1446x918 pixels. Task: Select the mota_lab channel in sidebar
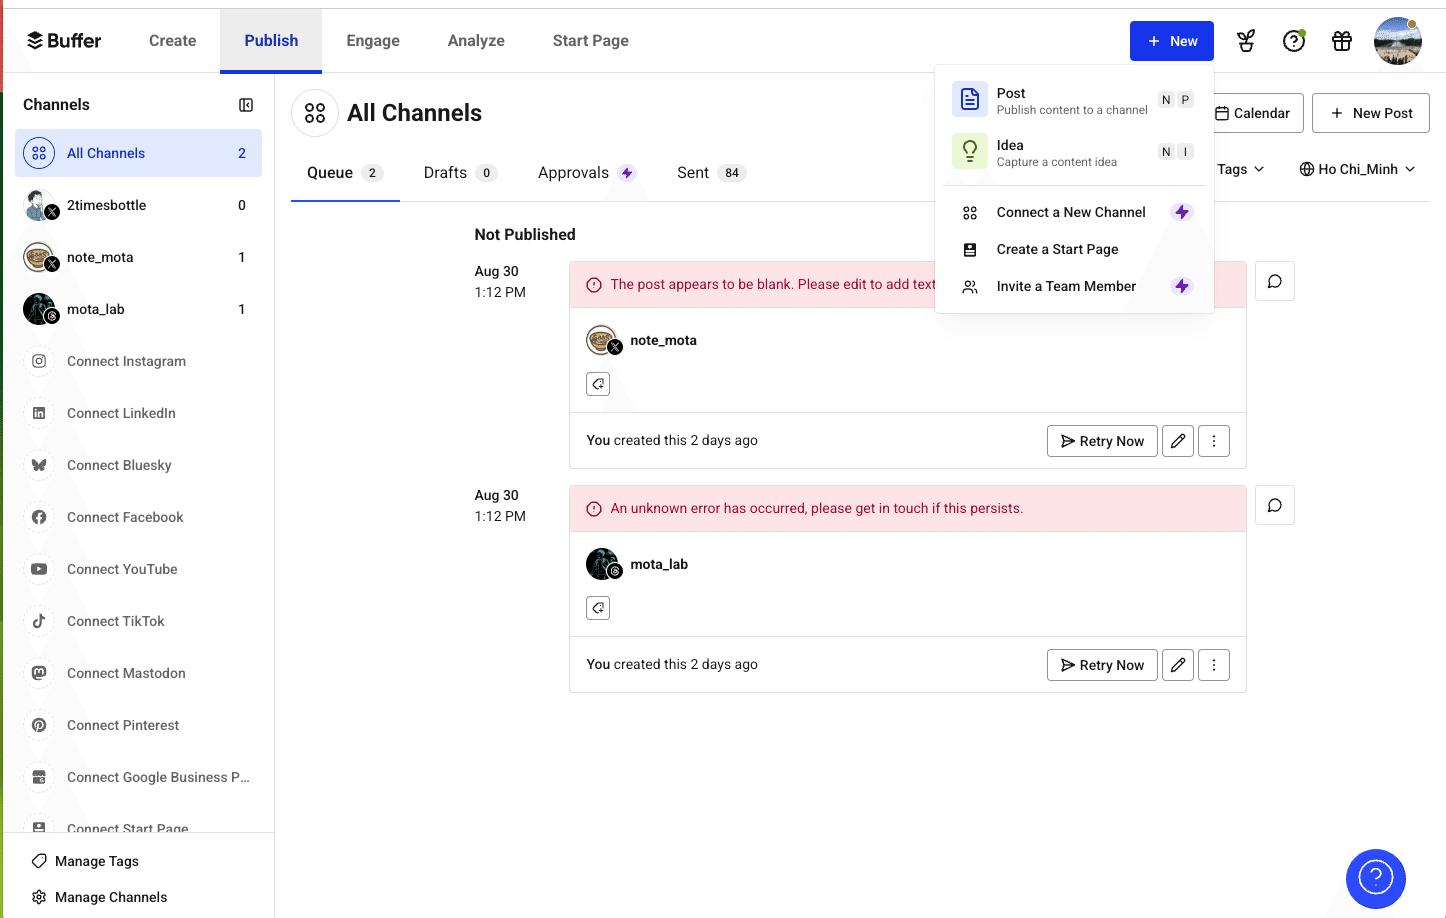click(x=138, y=309)
